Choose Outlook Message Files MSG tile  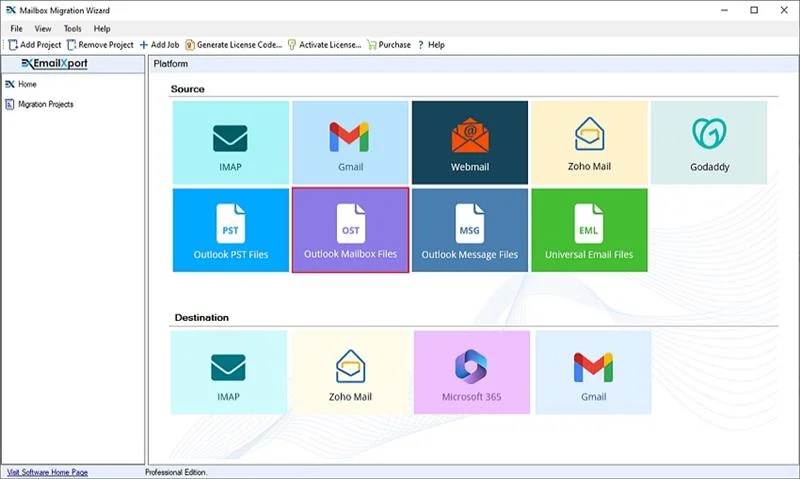point(469,230)
